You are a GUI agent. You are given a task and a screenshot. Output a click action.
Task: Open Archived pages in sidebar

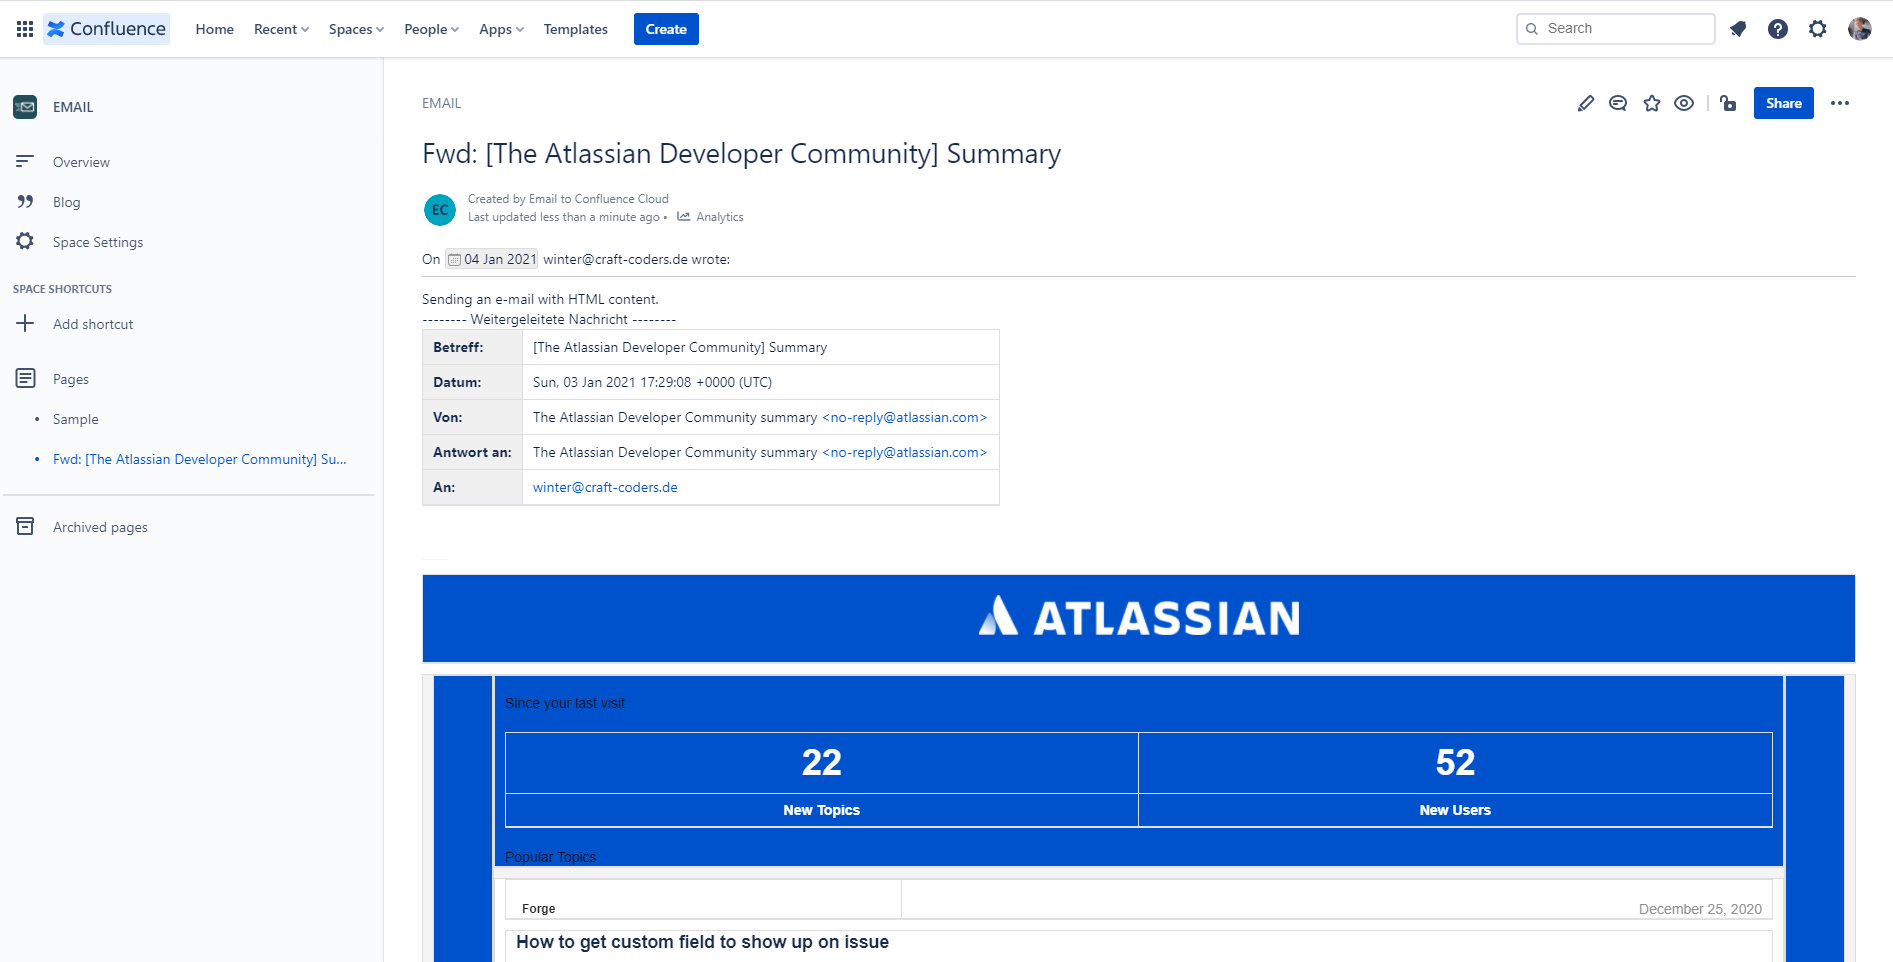(x=100, y=527)
